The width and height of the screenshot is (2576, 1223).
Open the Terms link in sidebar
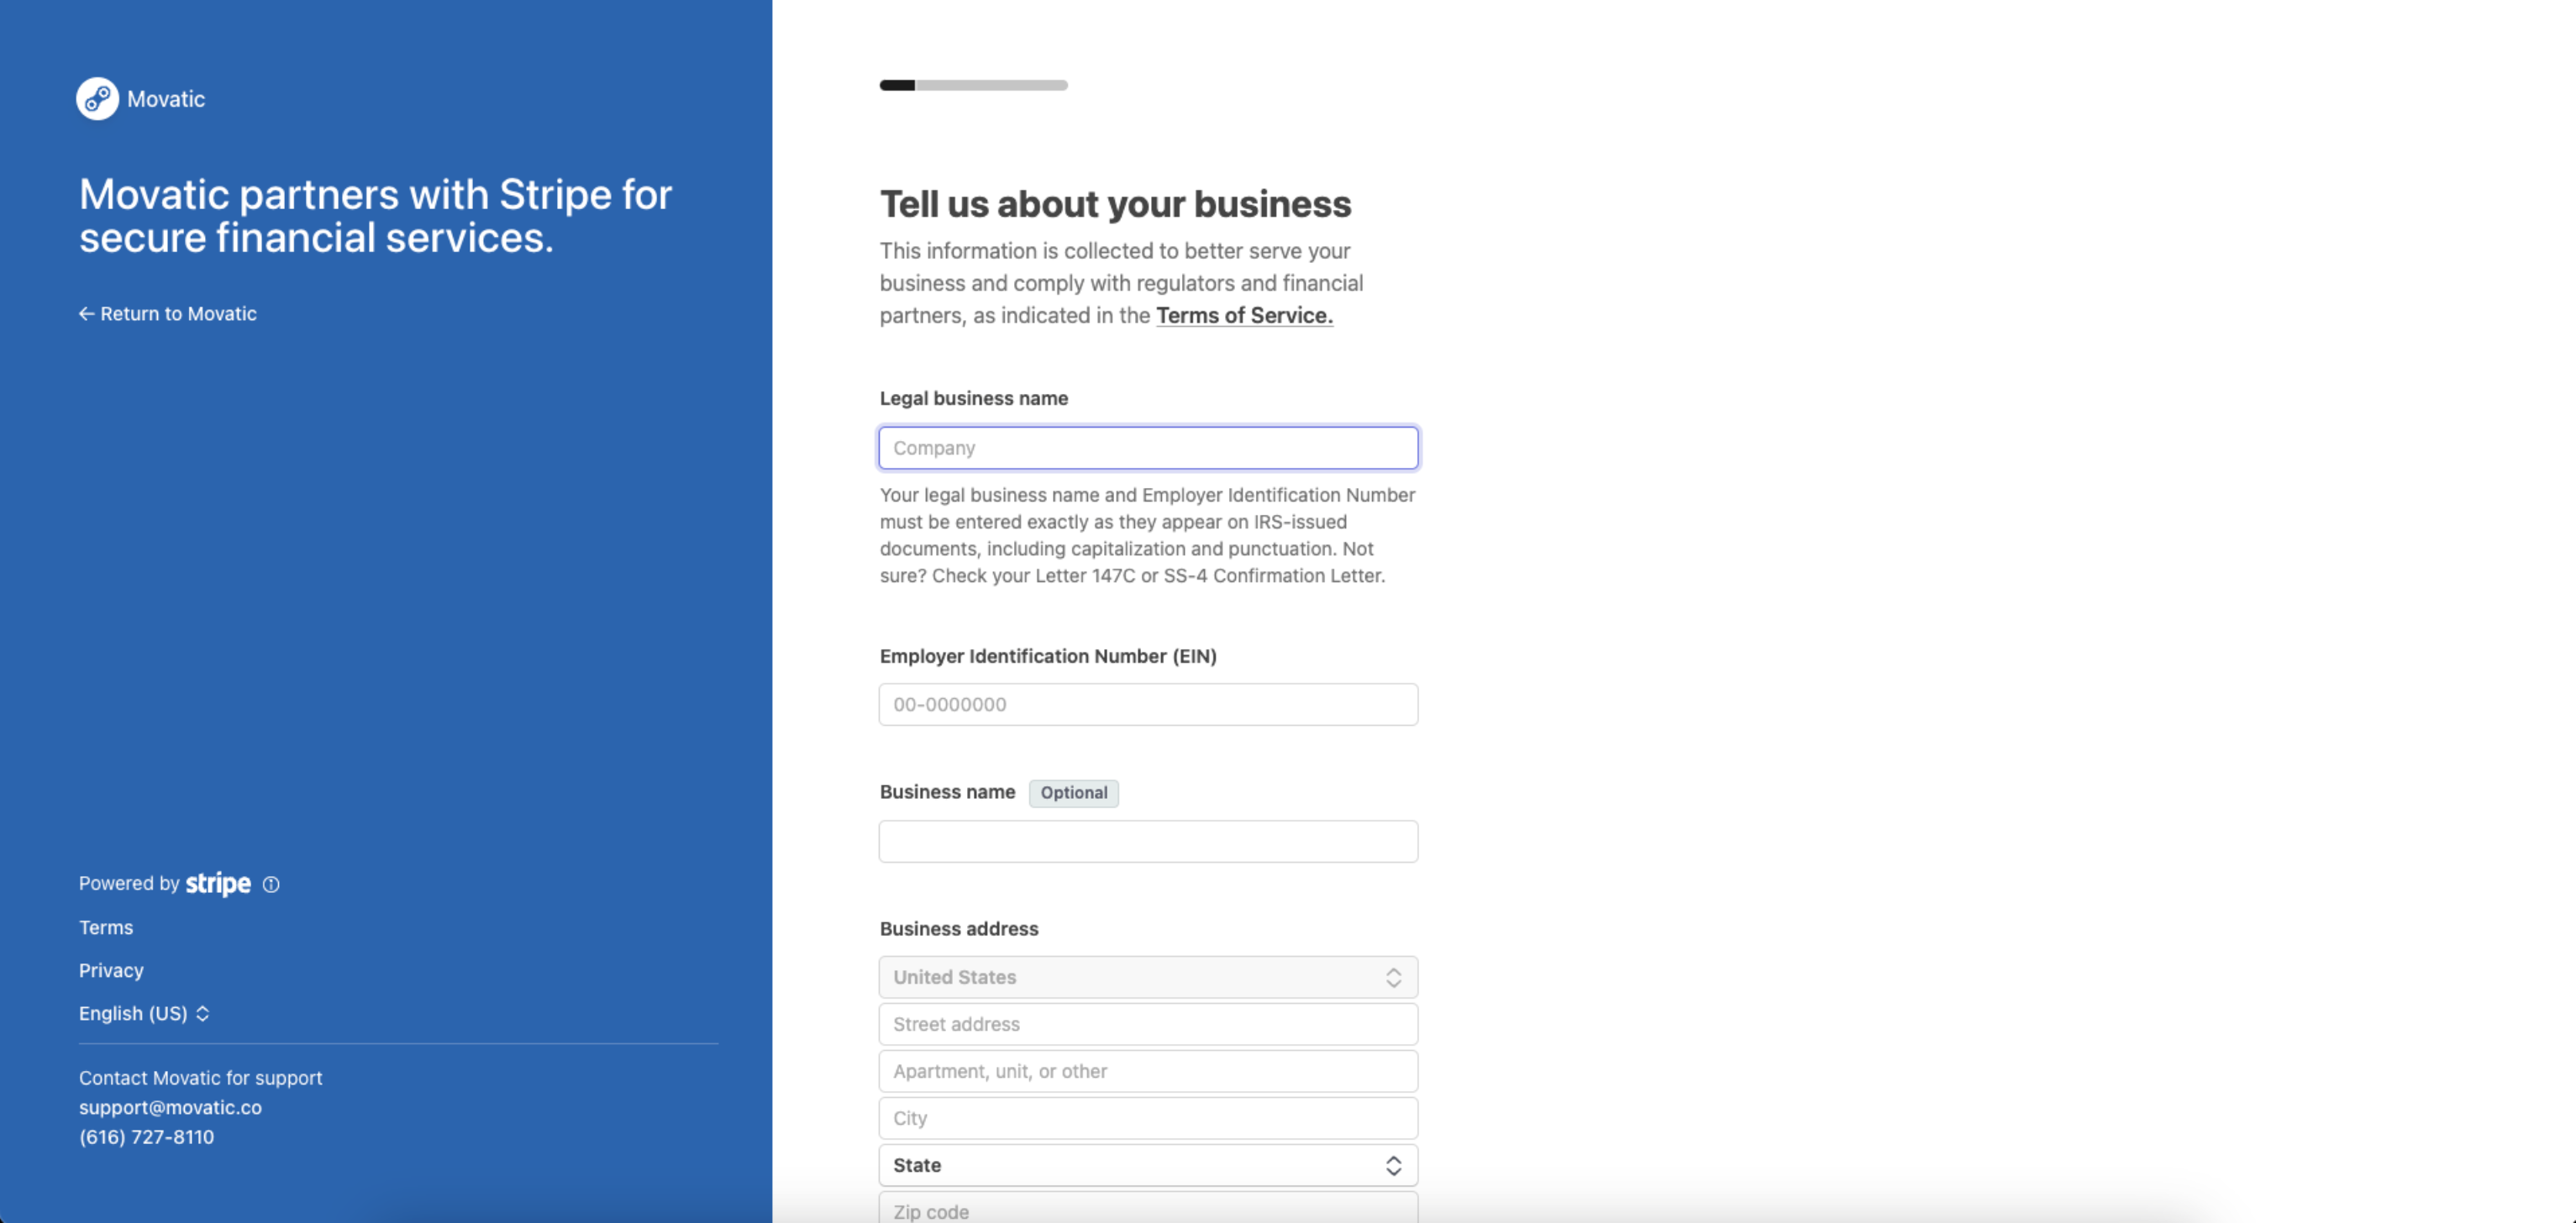(x=106, y=927)
